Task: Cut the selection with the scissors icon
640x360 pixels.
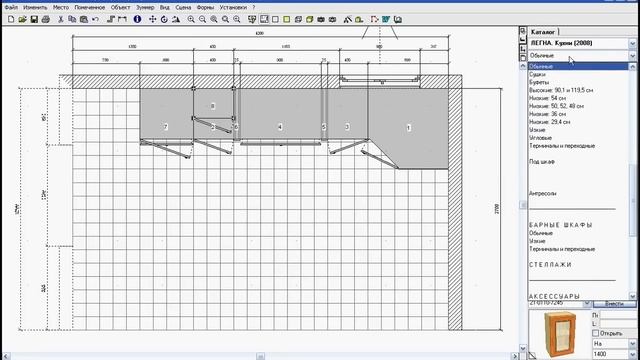Action: click(x=61, y=19)
